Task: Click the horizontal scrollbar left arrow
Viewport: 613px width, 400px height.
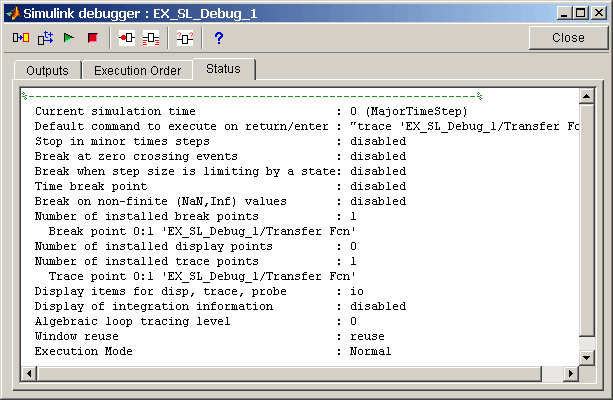Action: point(29,374)
